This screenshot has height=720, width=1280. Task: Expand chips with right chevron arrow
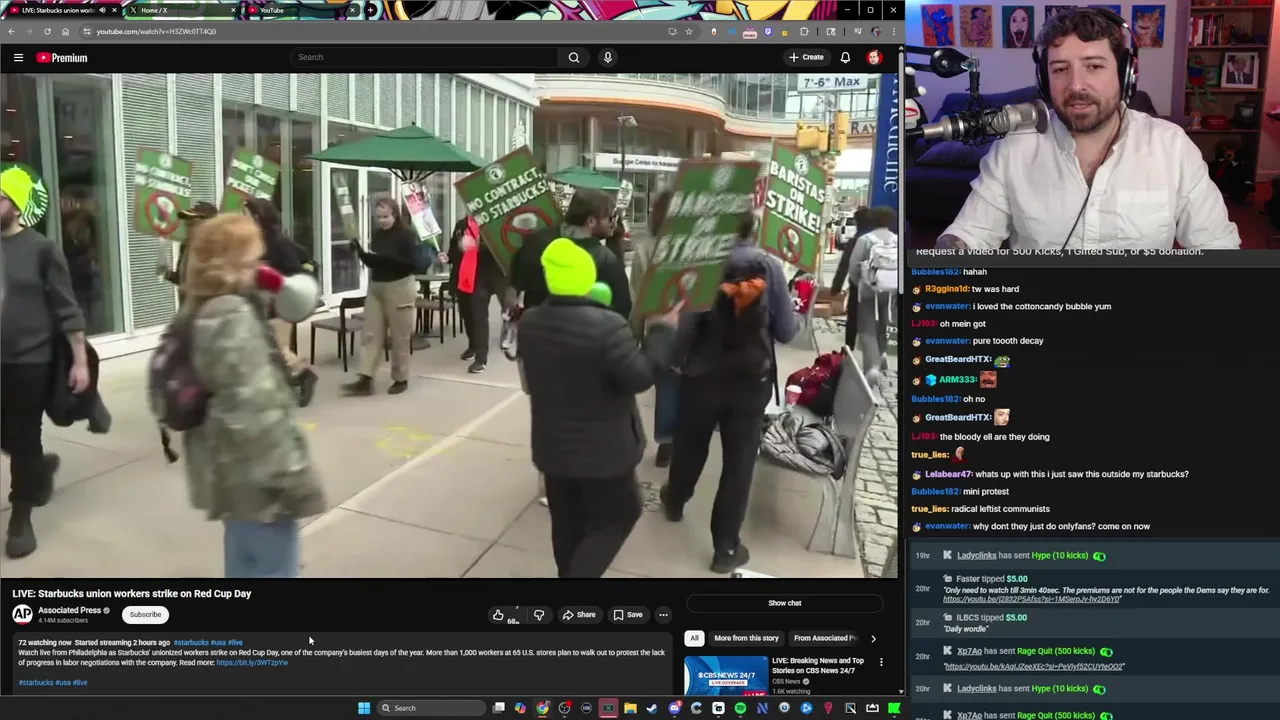873,638
